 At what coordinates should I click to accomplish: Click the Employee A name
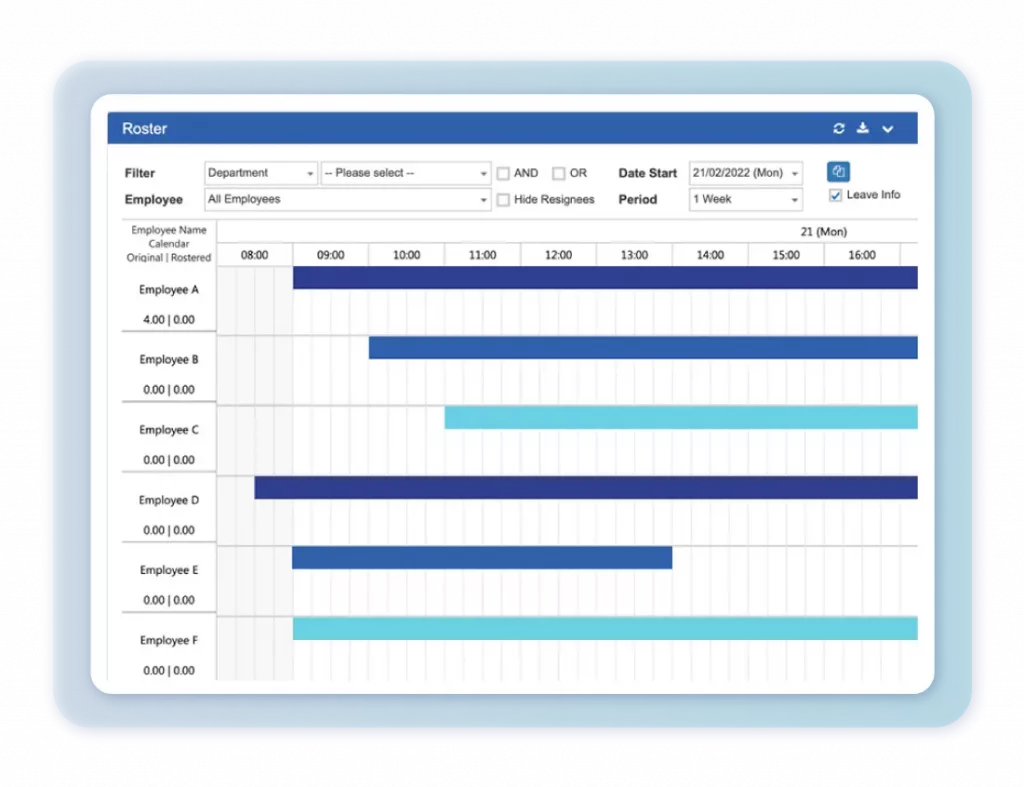pyautogui.click(x=168, y=289)
